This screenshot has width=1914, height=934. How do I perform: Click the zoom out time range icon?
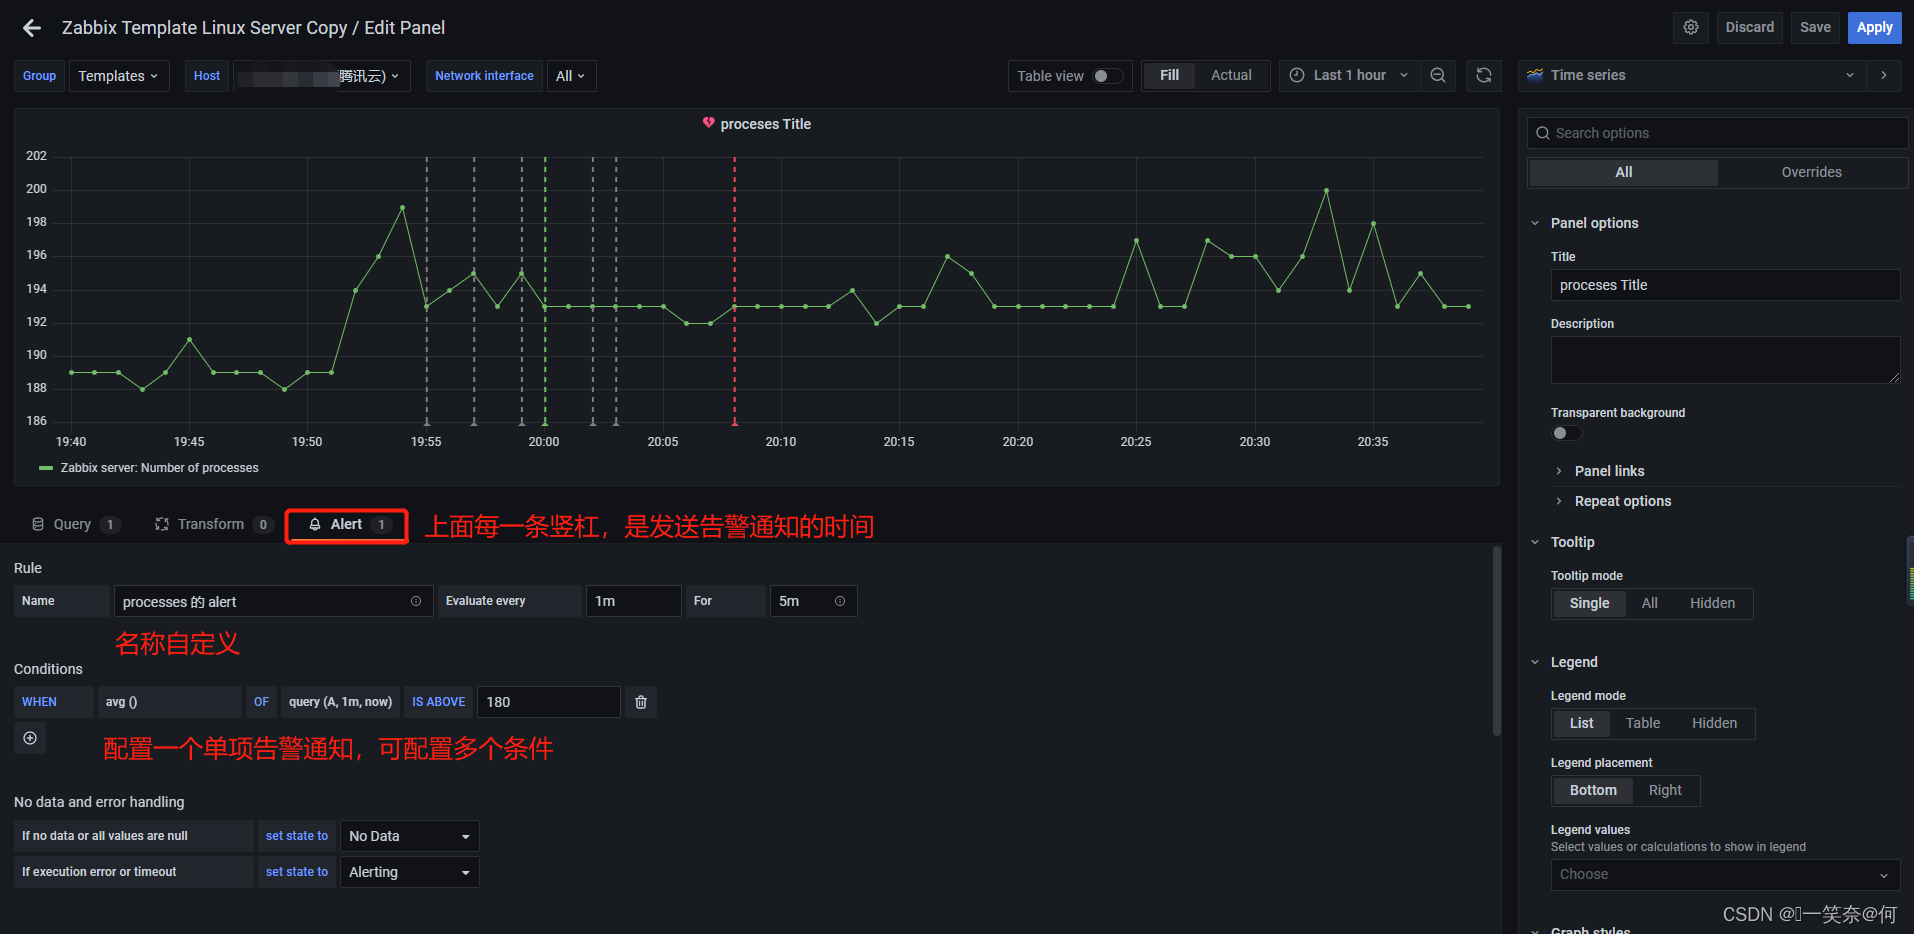pyautogui.click(x=1438, y=76)
